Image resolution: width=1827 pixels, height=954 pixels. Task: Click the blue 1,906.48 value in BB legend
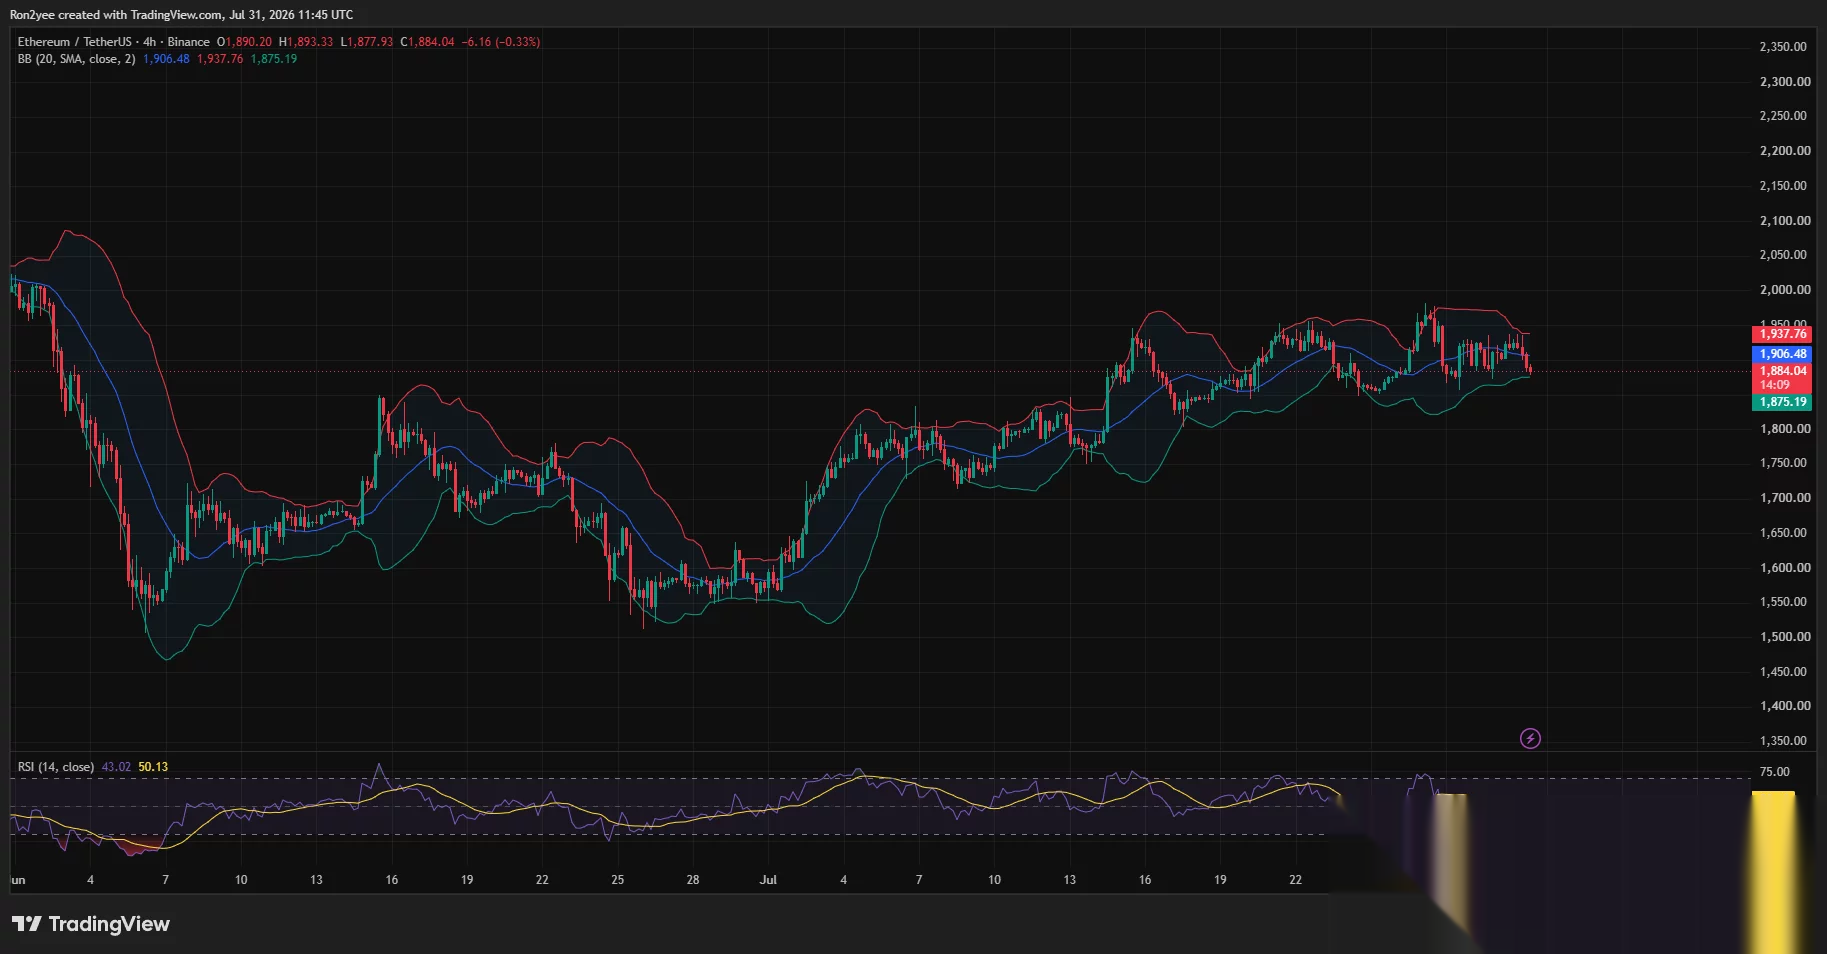(x=166, y=59)
